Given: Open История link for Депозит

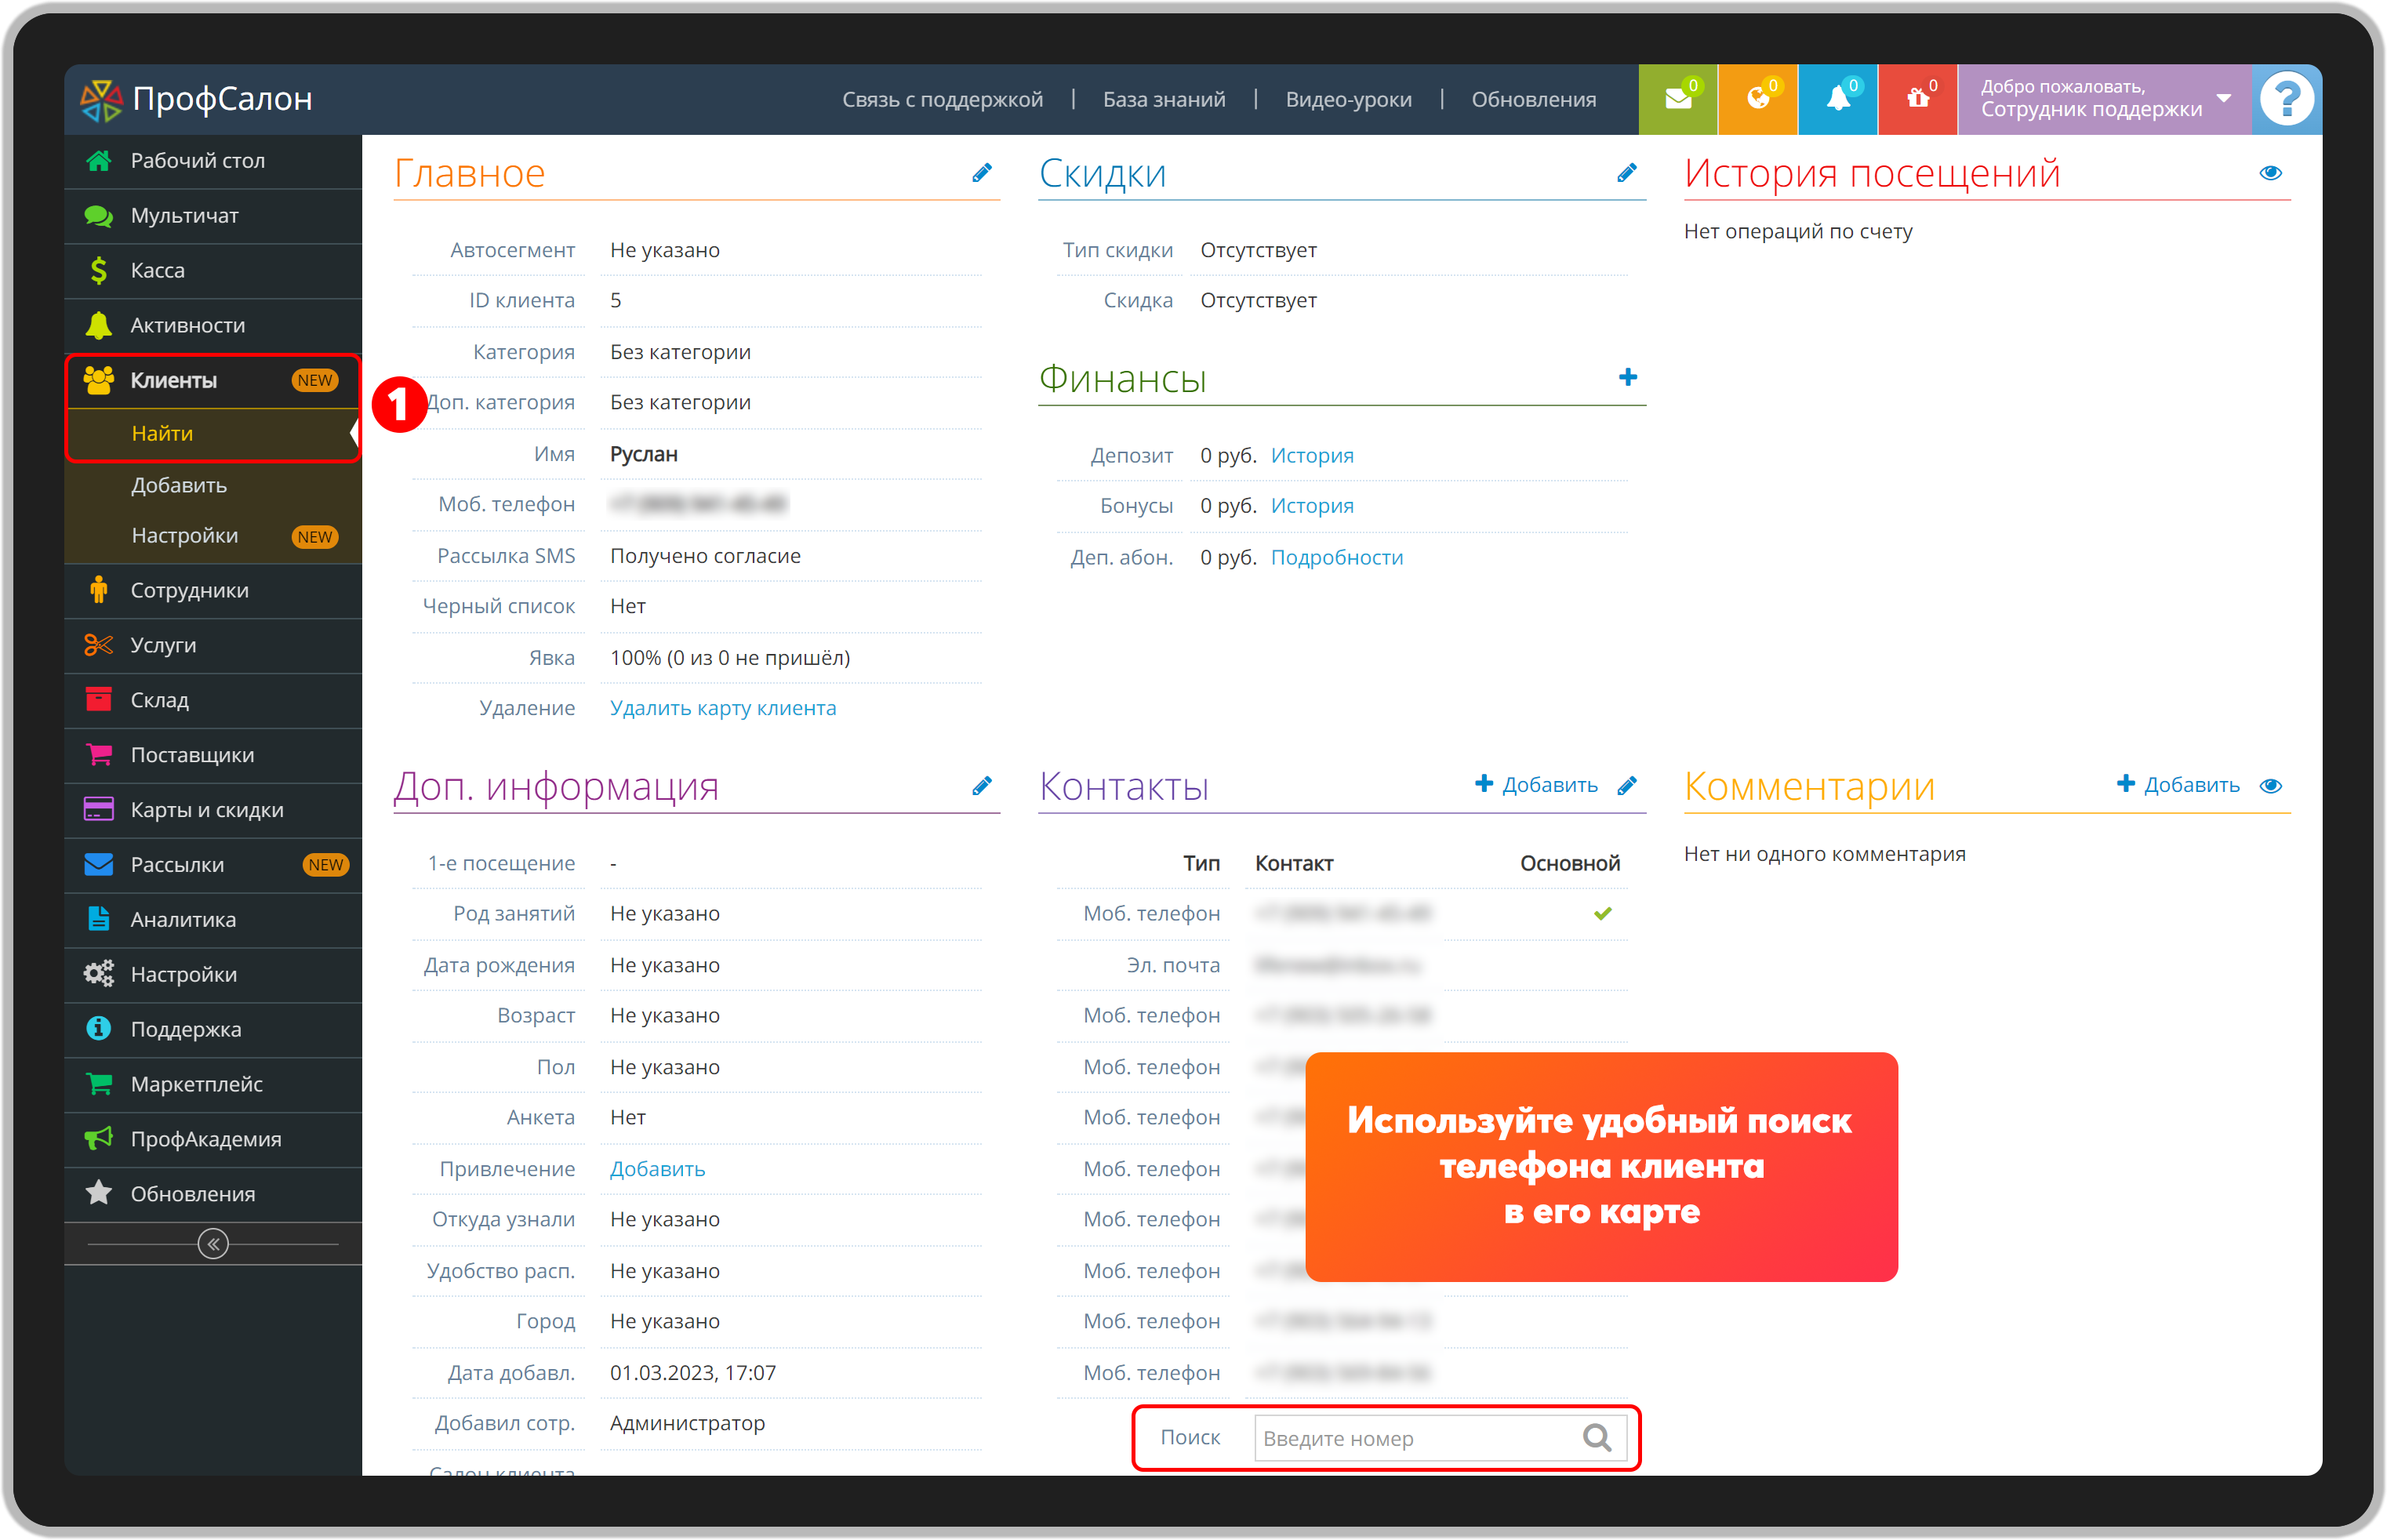Looking at the screenshot, I should pos(1312,456).
